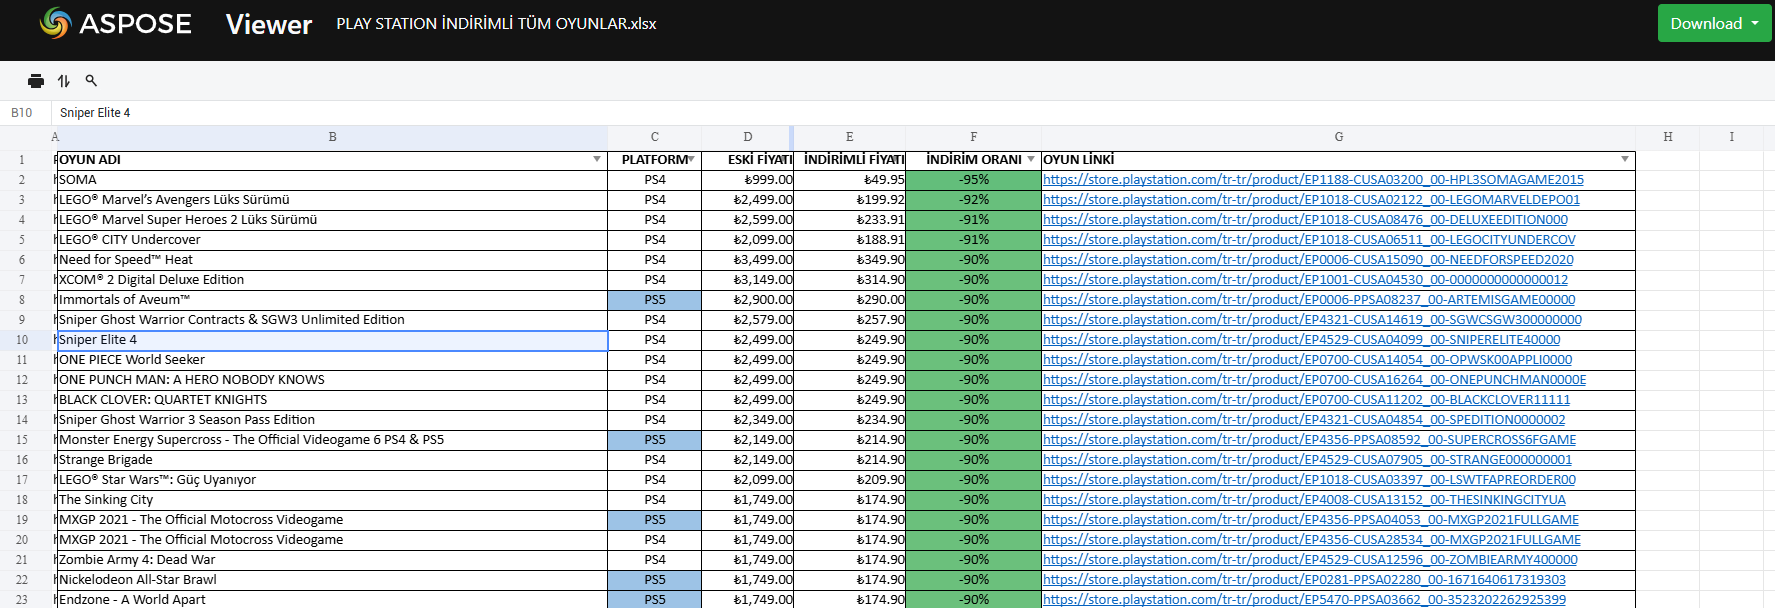Select column G header
The image size is (1775, 608).
point(1339,137)
